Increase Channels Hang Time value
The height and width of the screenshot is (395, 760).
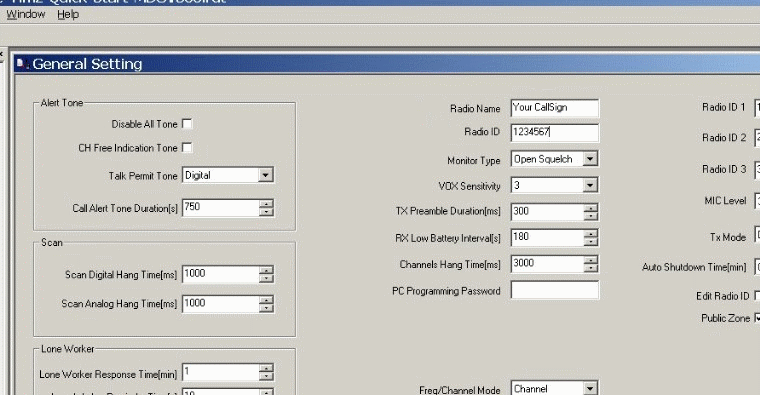point(590,259)
